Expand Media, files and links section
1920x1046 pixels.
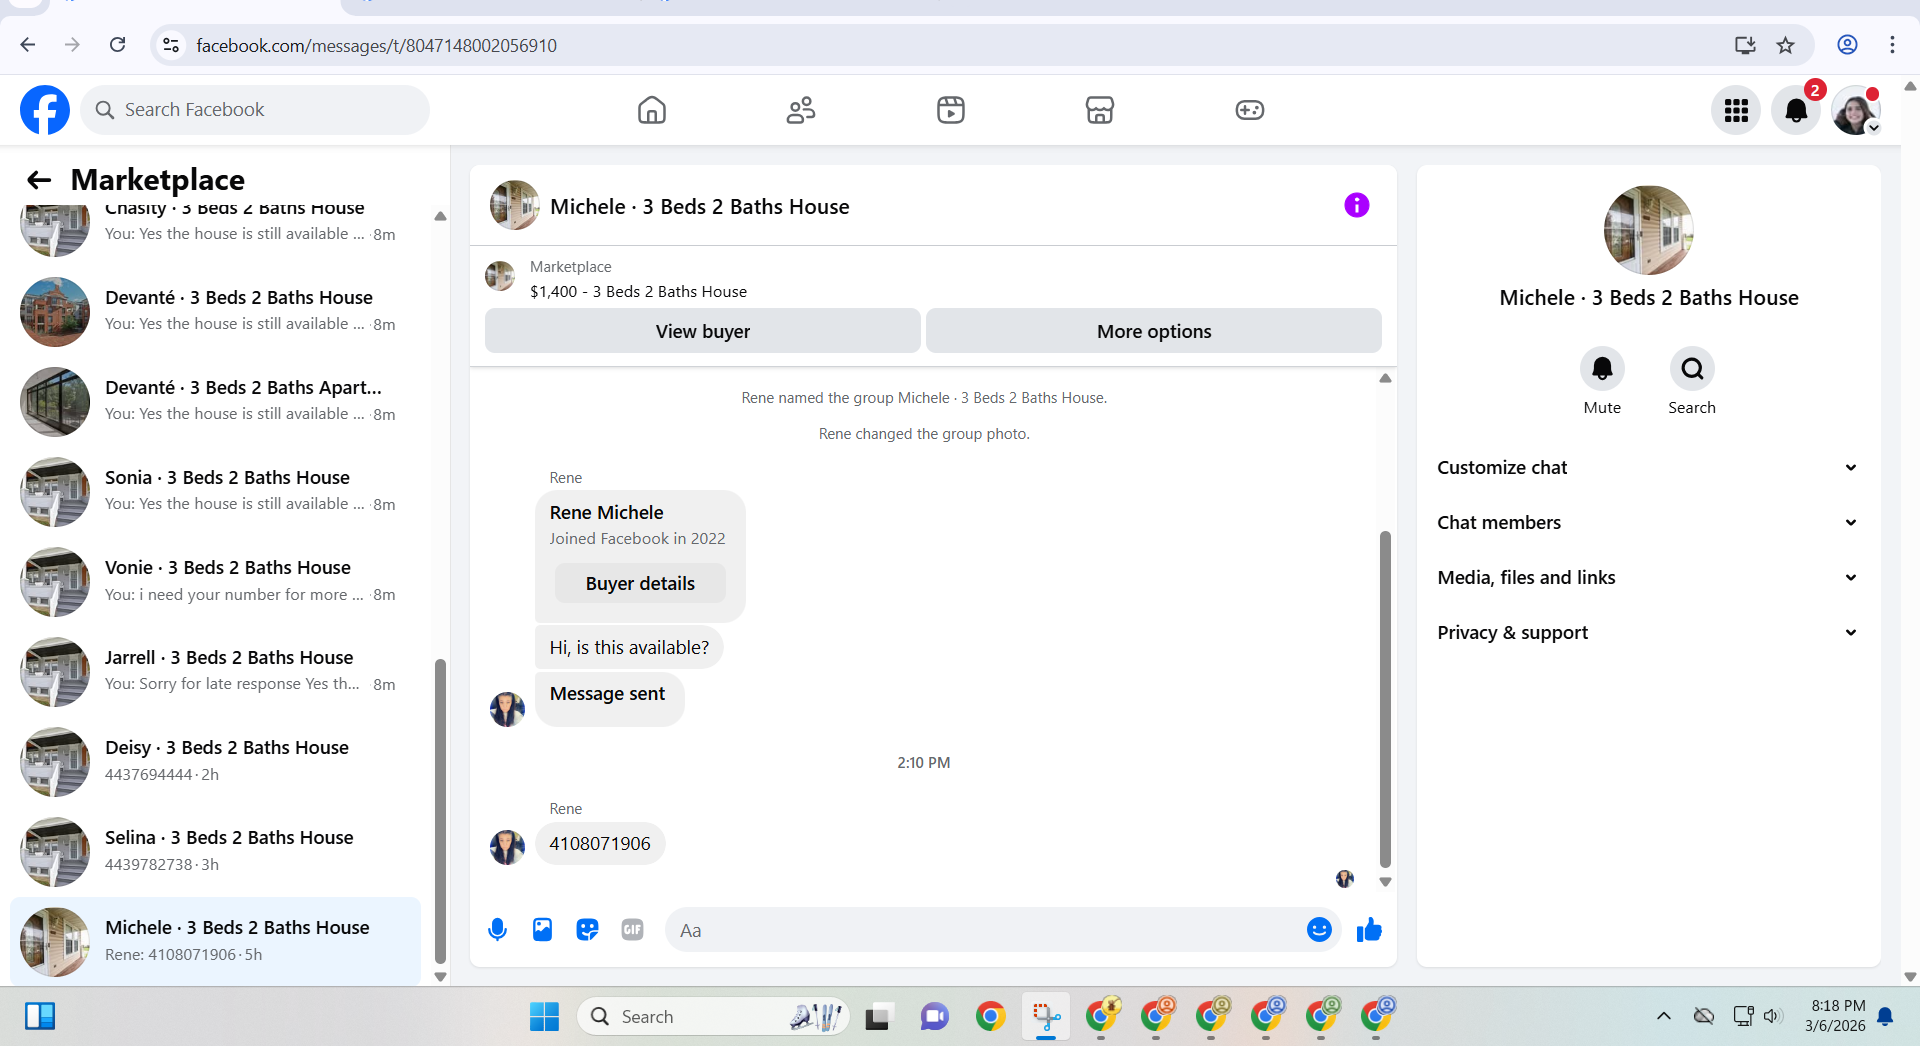(x=1648, y=577)
